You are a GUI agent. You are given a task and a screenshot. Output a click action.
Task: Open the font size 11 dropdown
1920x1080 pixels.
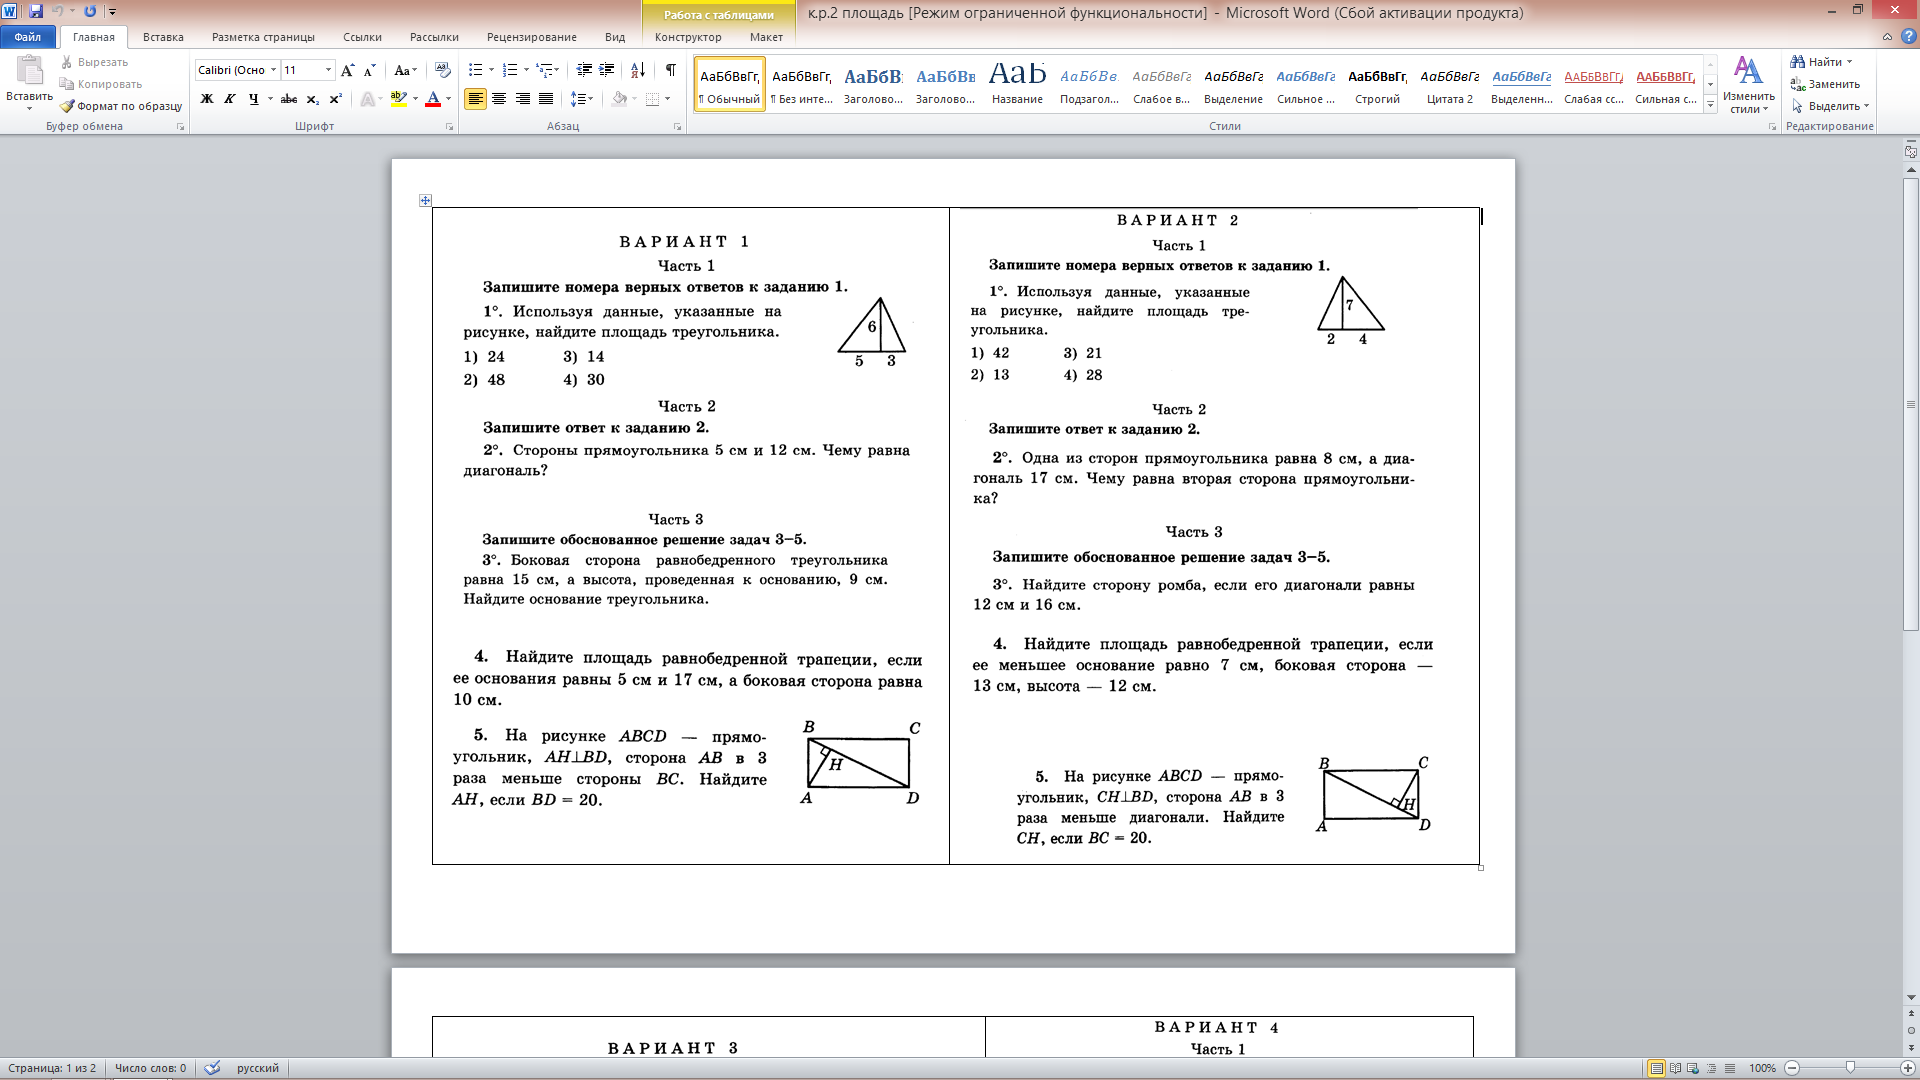(x=328, y=70)
